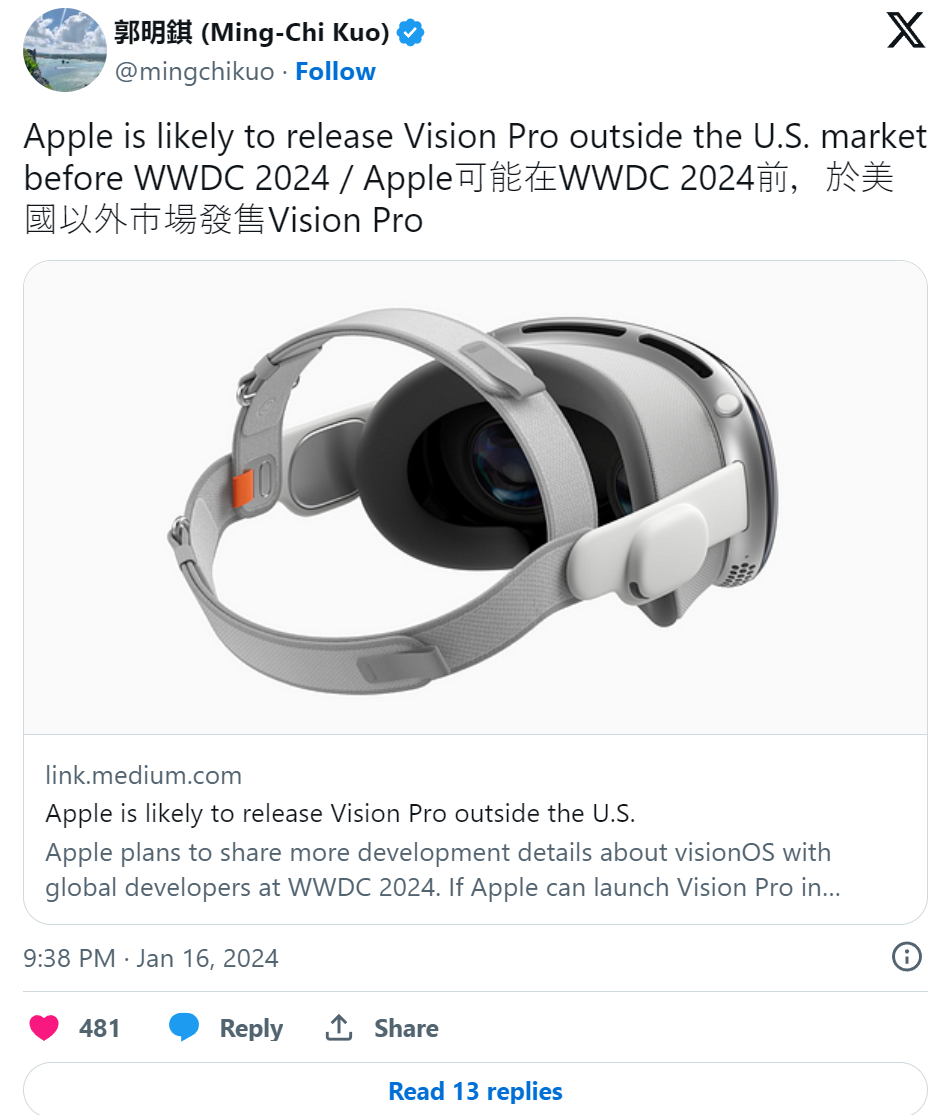Follow the @mingchikuo account
The image size is (931, 1115).
tap(335, 72)
